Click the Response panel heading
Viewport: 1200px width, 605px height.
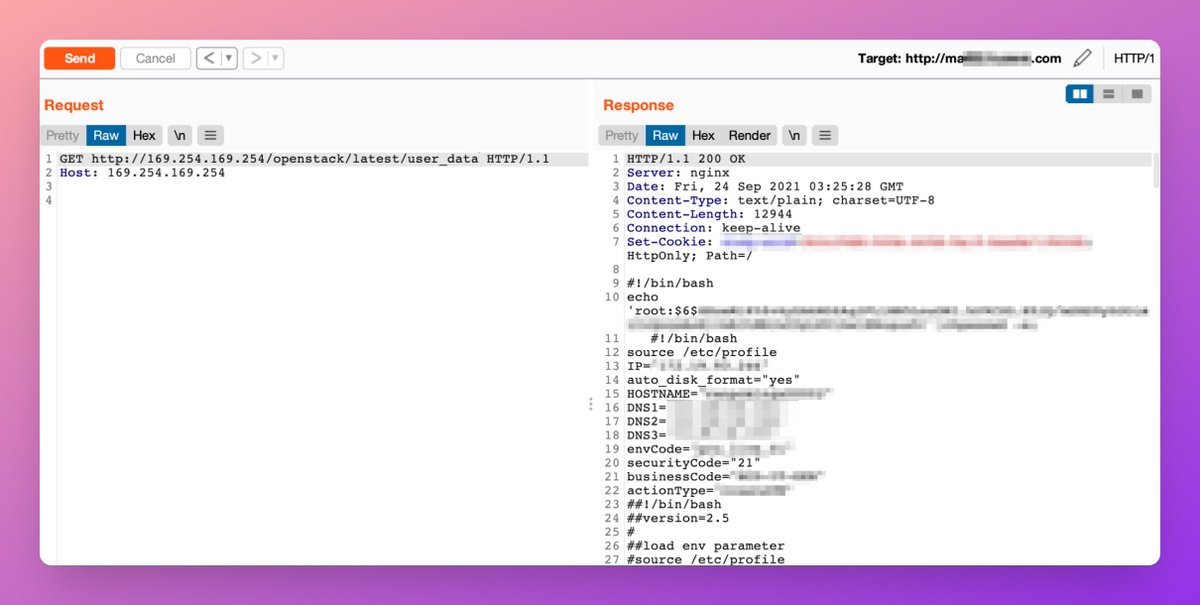pyautogui.click(x=638, y=105)
